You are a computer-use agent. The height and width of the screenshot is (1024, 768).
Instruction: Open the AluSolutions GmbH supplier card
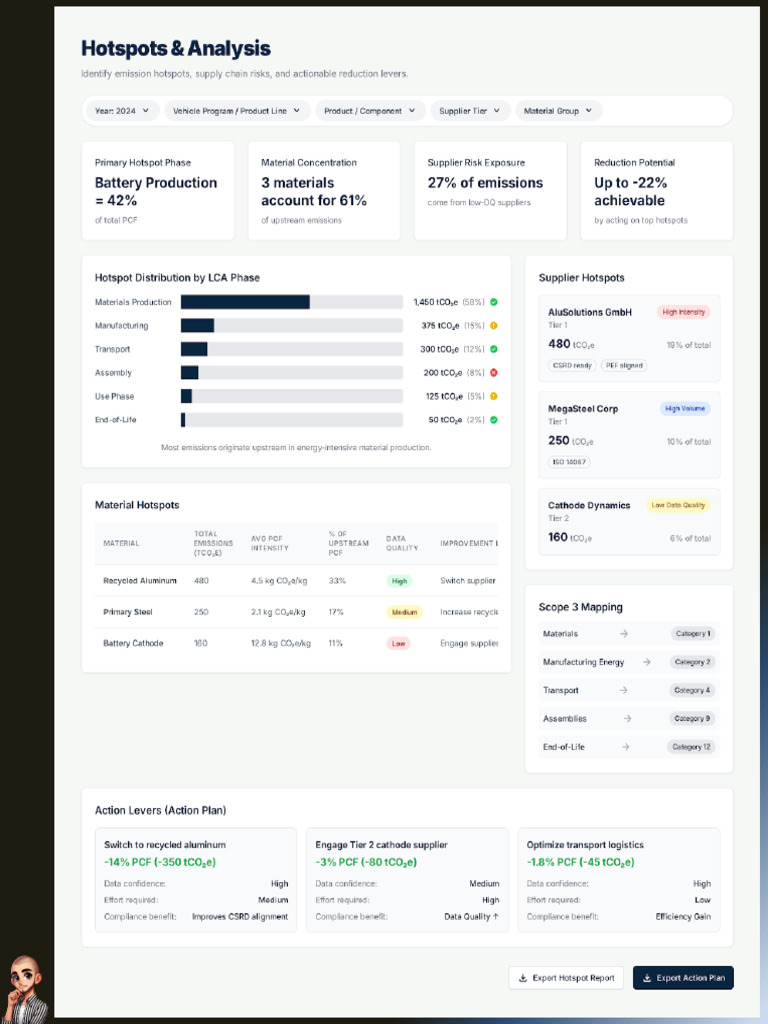pos(629,338)
